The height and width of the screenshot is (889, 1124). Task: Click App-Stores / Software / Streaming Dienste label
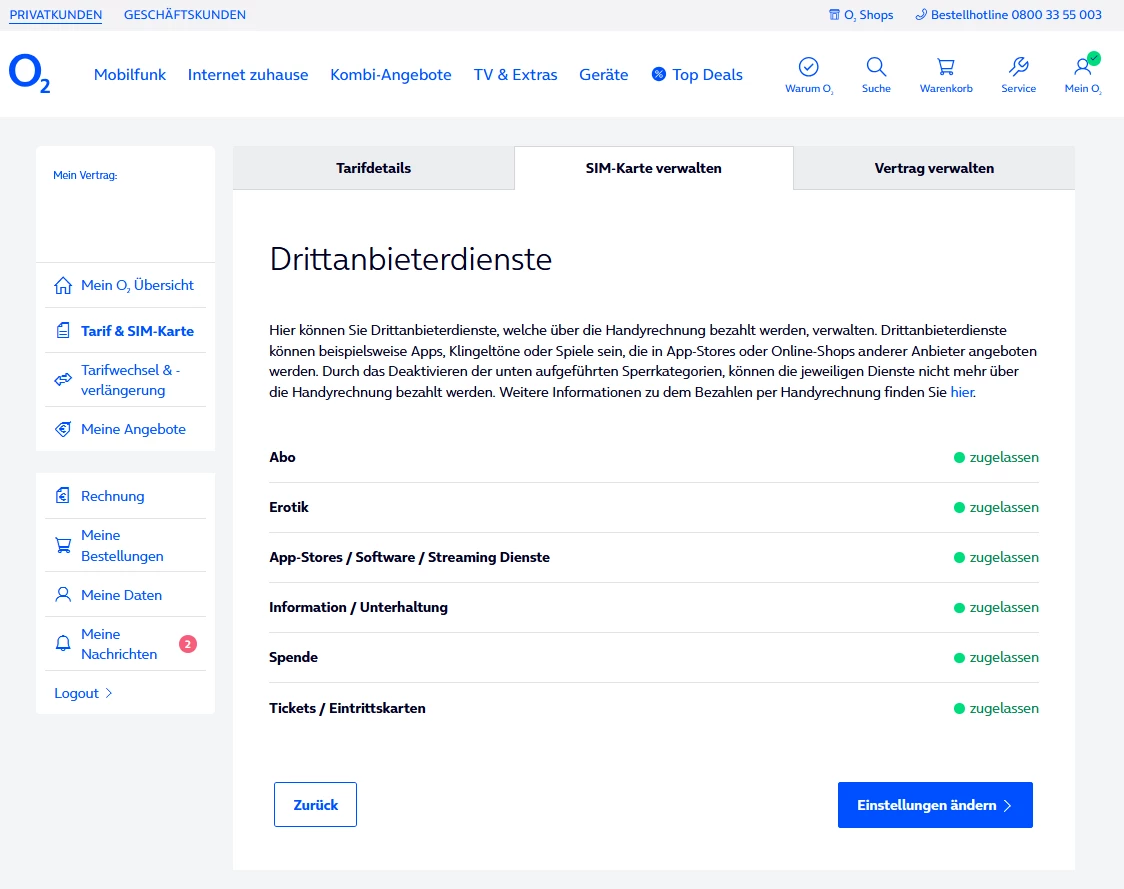[x=409, y=557]
